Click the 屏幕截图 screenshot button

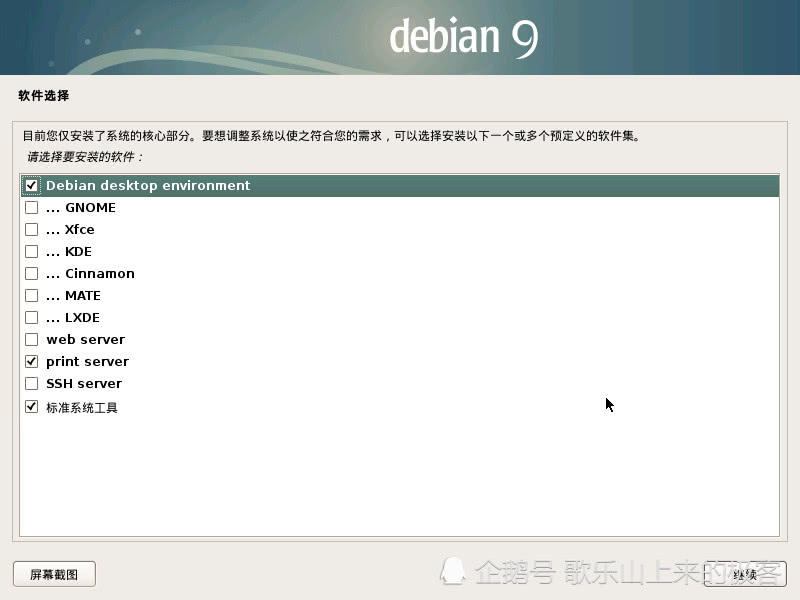54,574
